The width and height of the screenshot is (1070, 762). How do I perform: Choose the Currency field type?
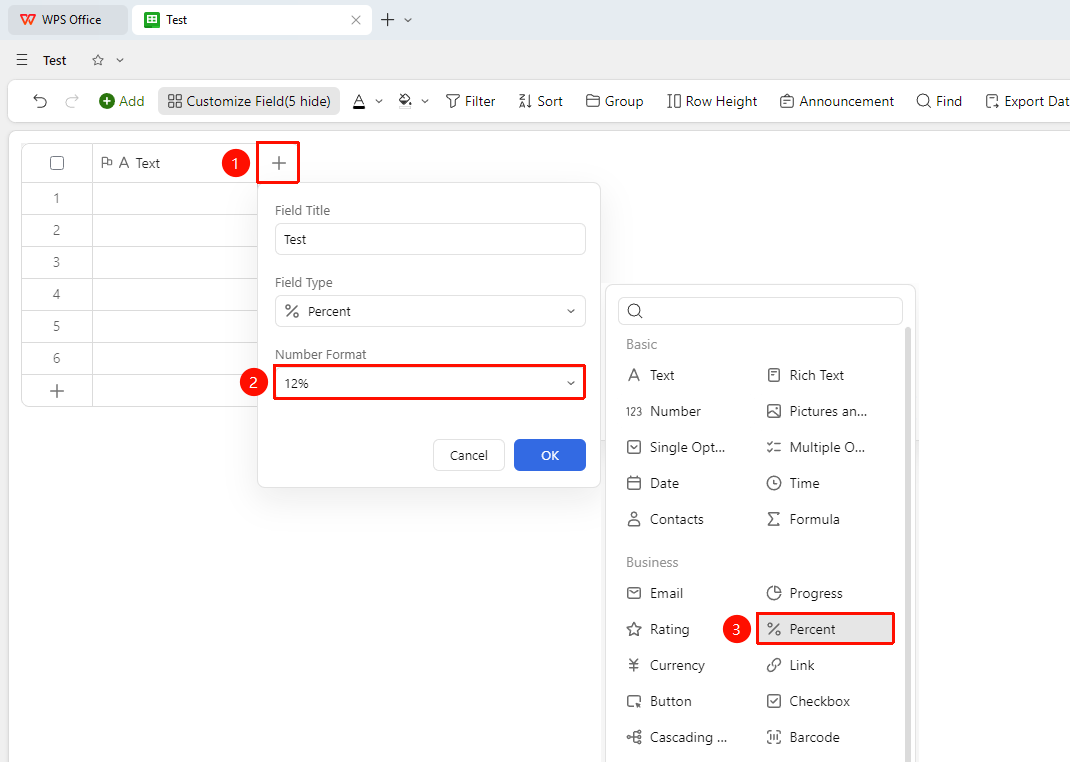pos(665,665)
